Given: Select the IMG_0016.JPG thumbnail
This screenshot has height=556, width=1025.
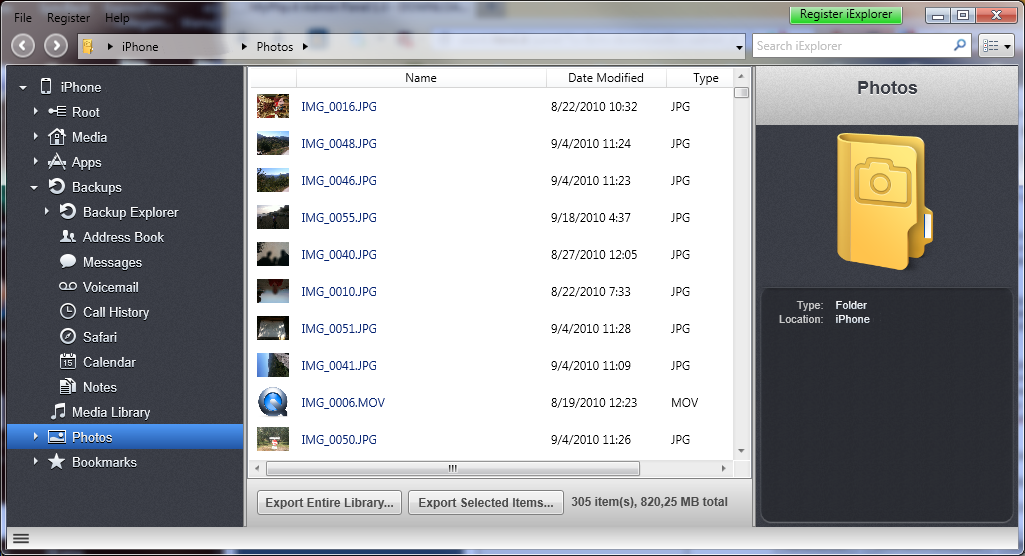Looking at the screenshot, I should point(273,106).
